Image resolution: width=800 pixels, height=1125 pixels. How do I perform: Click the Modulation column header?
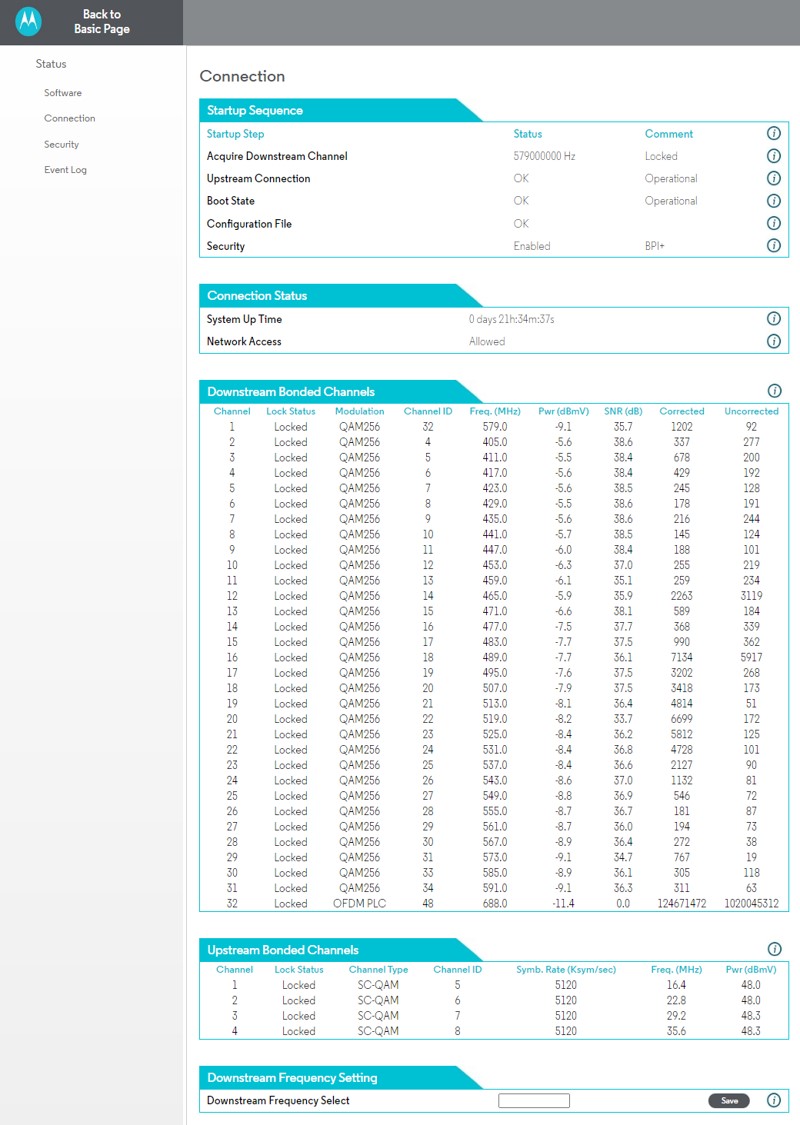[359, 411]
